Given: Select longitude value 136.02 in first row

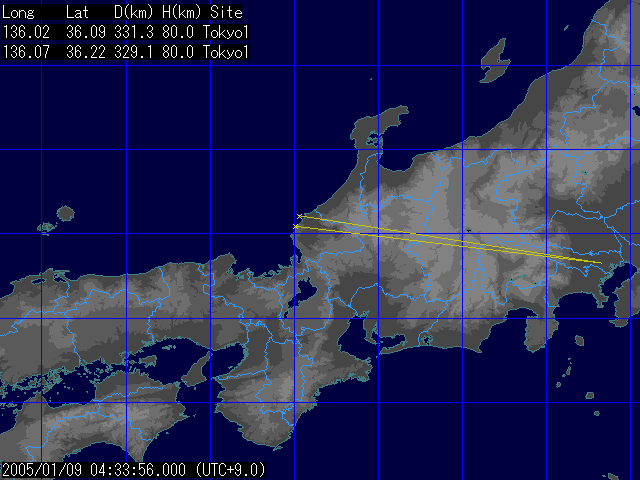Looking at the screenshot, I should 24,32.
